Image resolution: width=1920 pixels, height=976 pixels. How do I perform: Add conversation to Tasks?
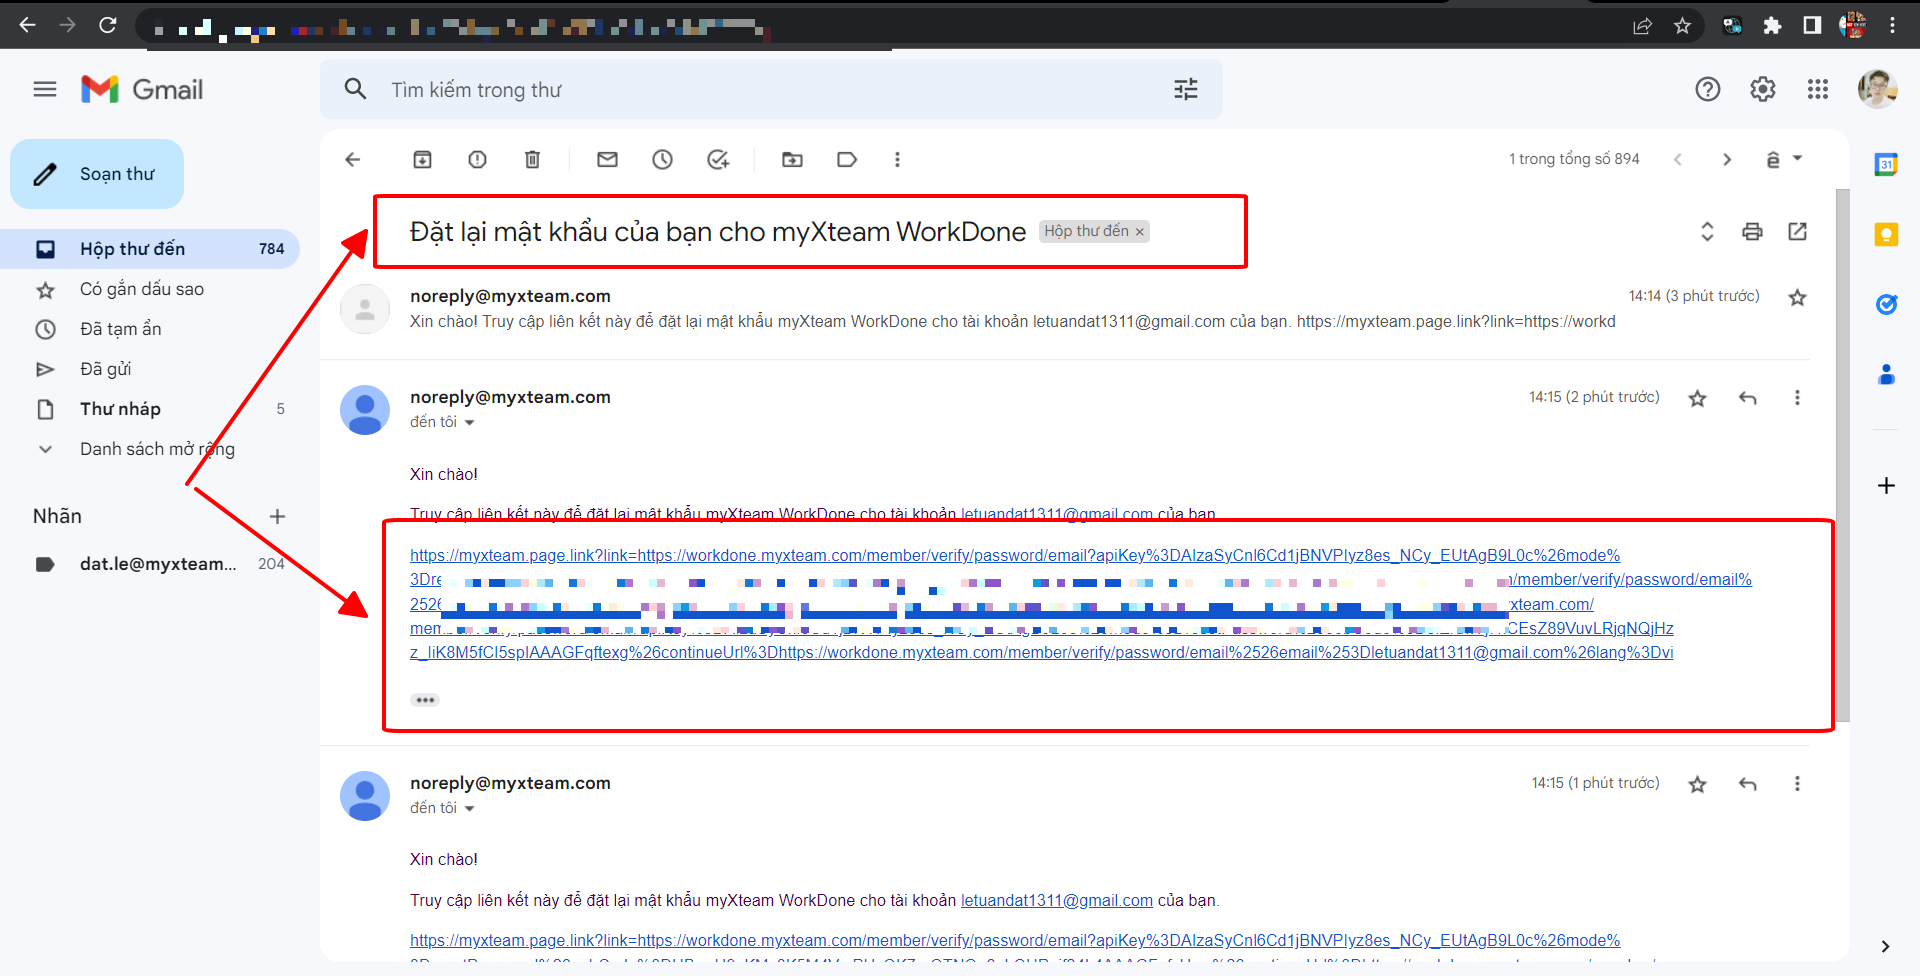[x=718, y=160]
